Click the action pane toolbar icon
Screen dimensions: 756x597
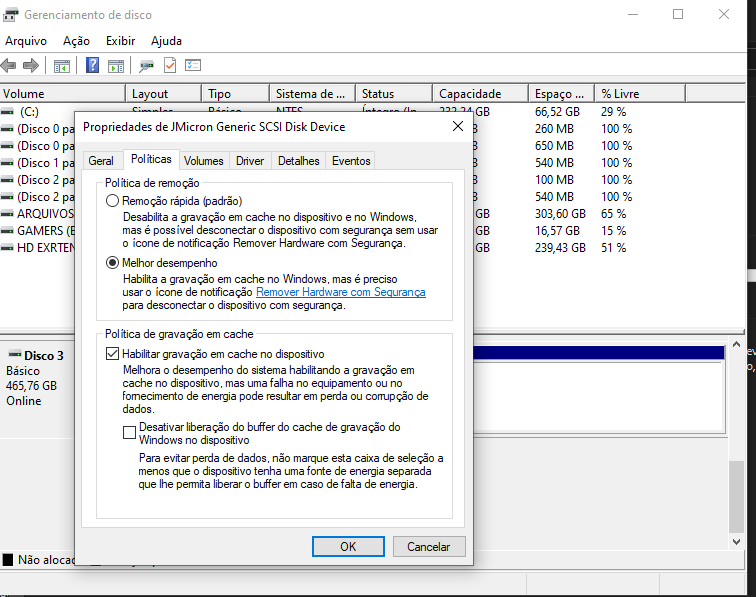116,66
